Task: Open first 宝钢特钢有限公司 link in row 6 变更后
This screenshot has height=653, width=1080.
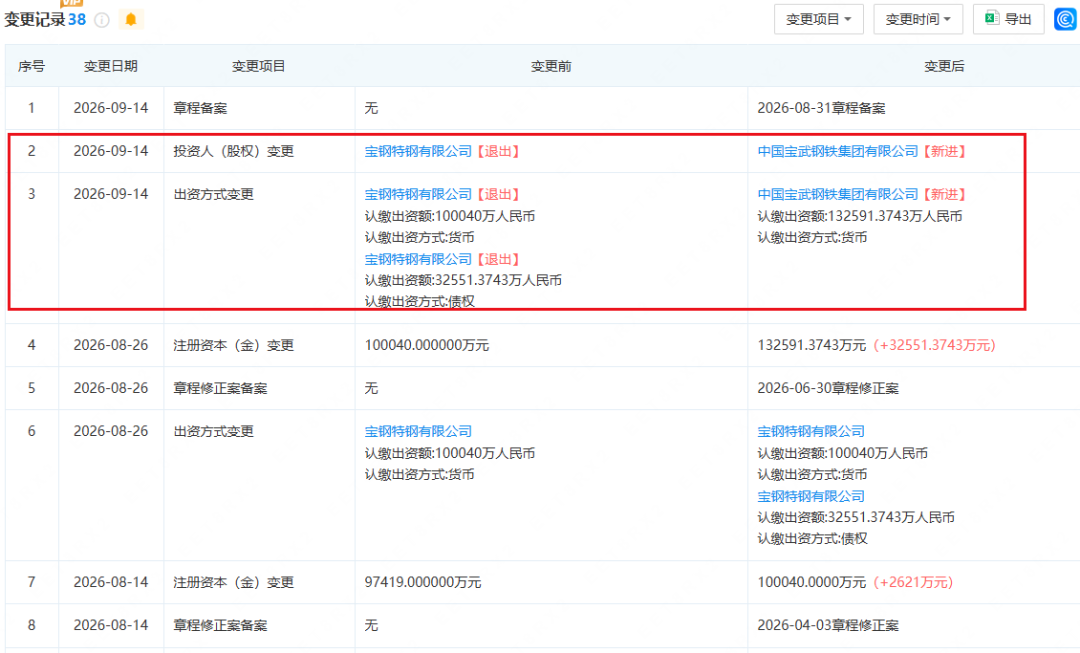Action: (811, 431)
